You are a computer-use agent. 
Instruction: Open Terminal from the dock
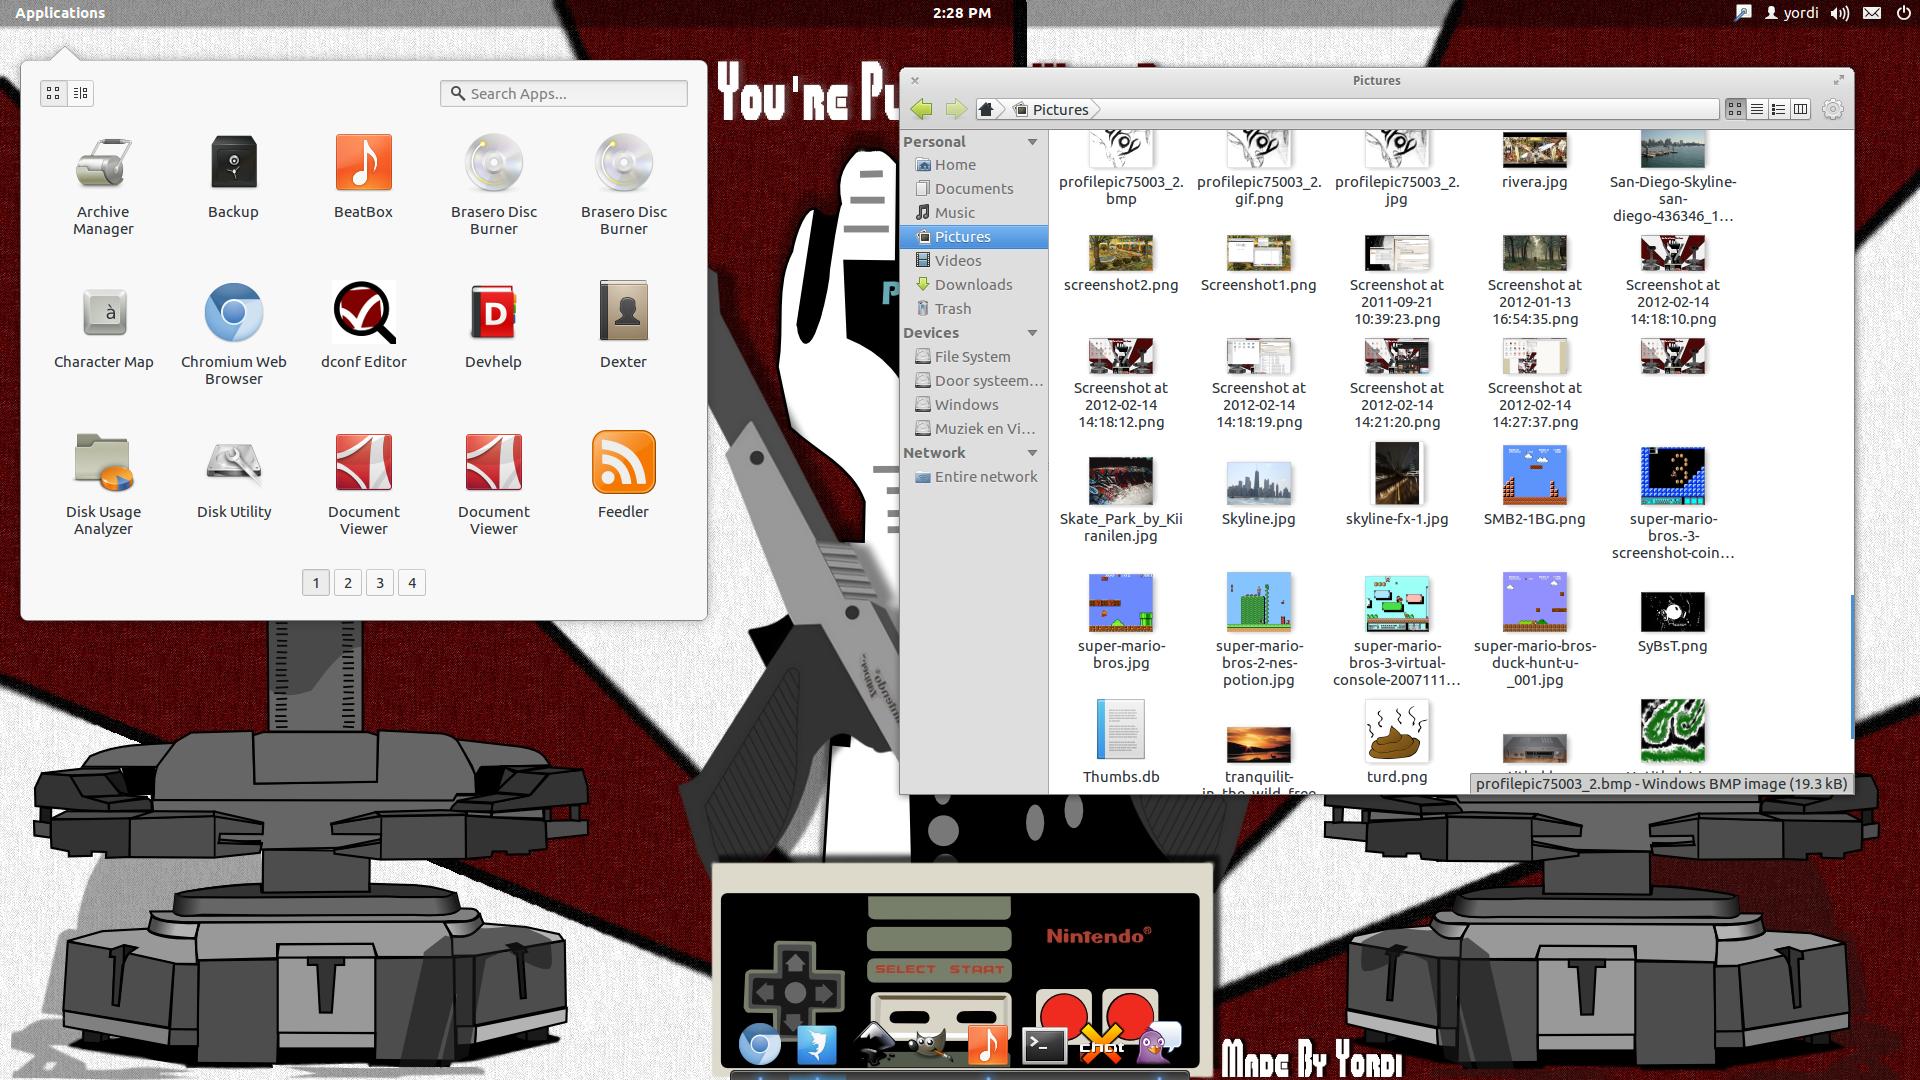pyautogui.click(x=1044, y=1045)
